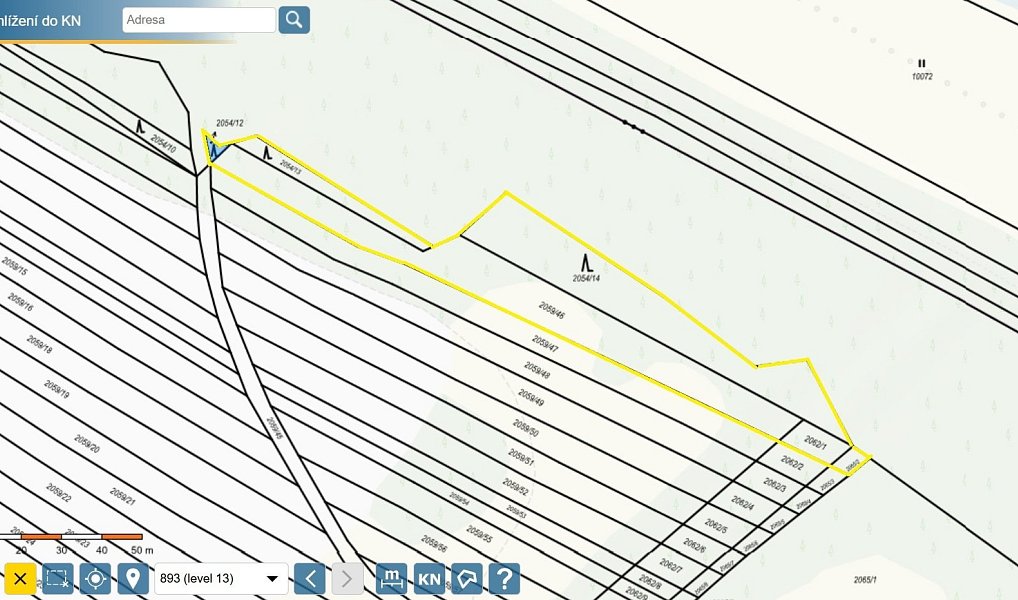Click parcel label 2062/6
Screen dimensions: 1018x600
(x=694, y=545)
